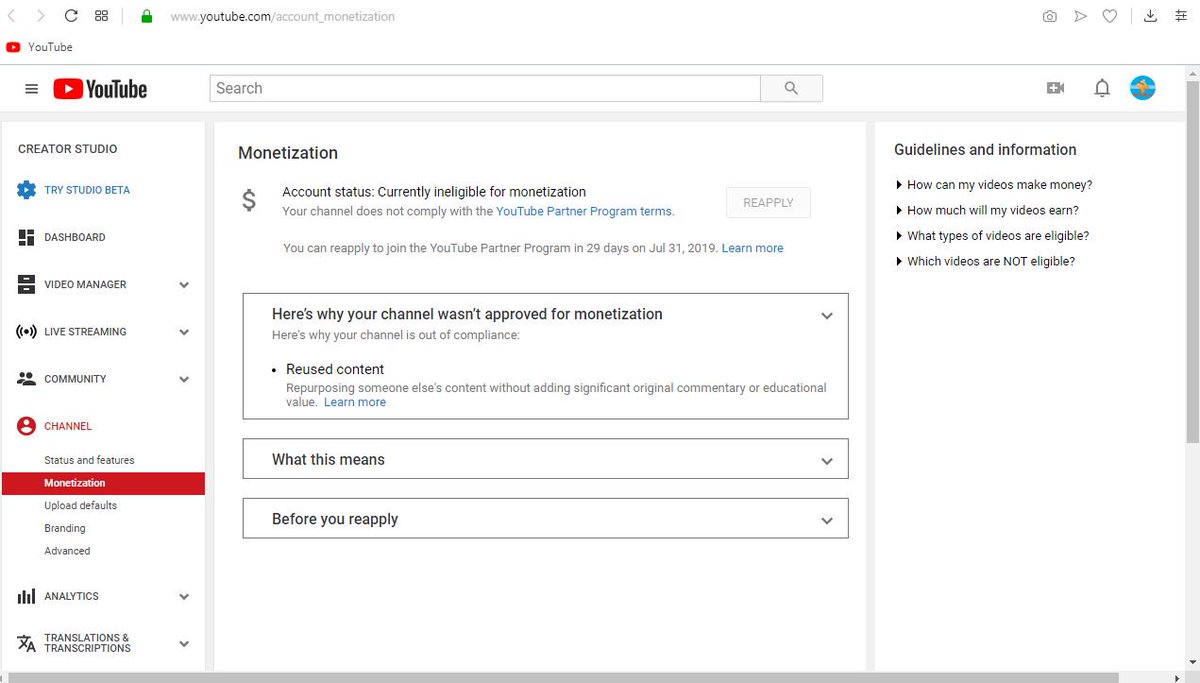Expand the Live Streaming section chevron
Viewport: 1200px width, 683px height.
pos(184,332)
